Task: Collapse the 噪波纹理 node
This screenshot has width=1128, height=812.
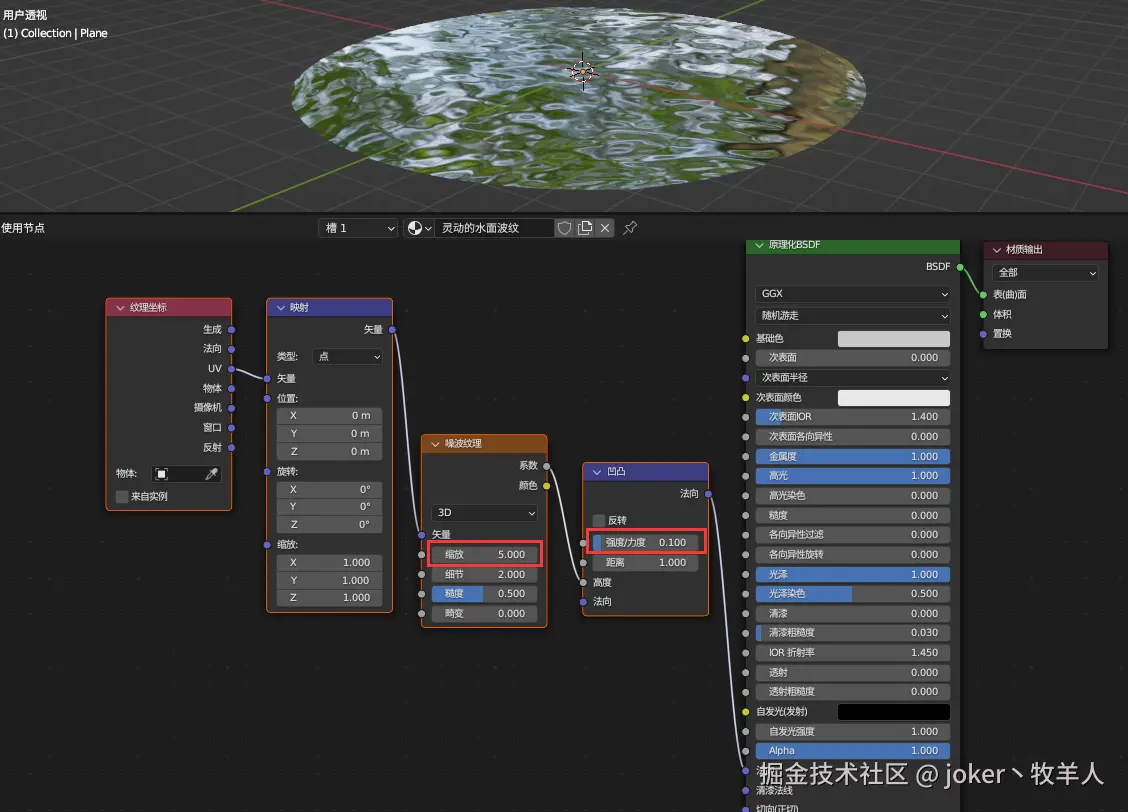Action: [435, 444]
